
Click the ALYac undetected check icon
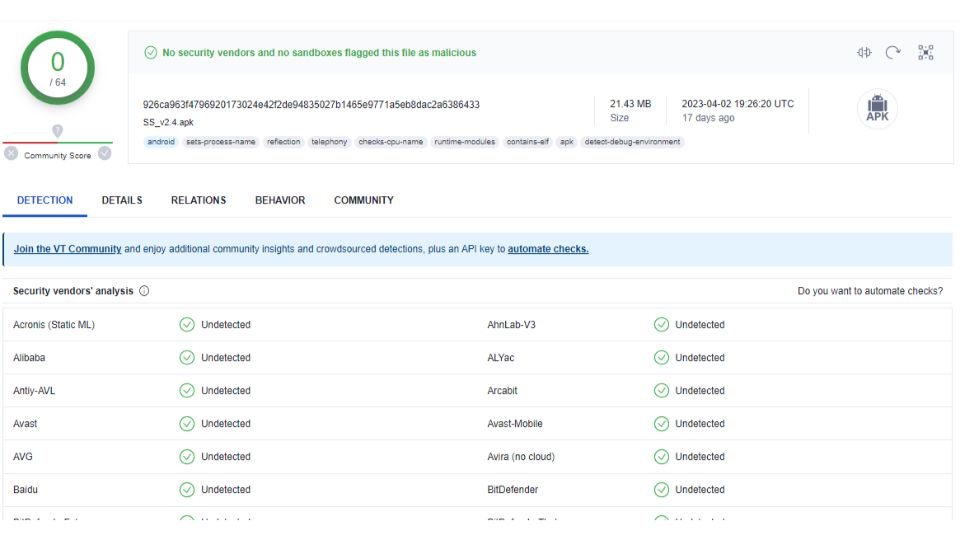[x=661, y=358]
